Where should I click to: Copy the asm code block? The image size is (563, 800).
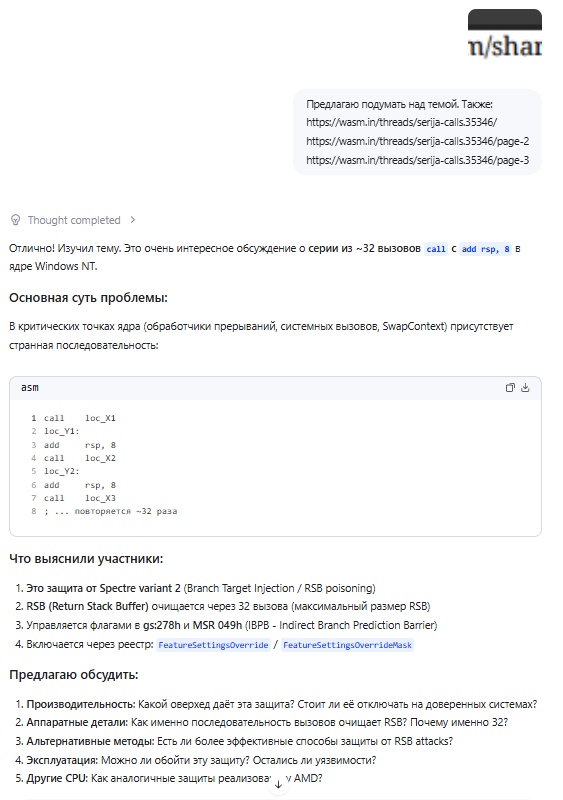tap(509, 388)
